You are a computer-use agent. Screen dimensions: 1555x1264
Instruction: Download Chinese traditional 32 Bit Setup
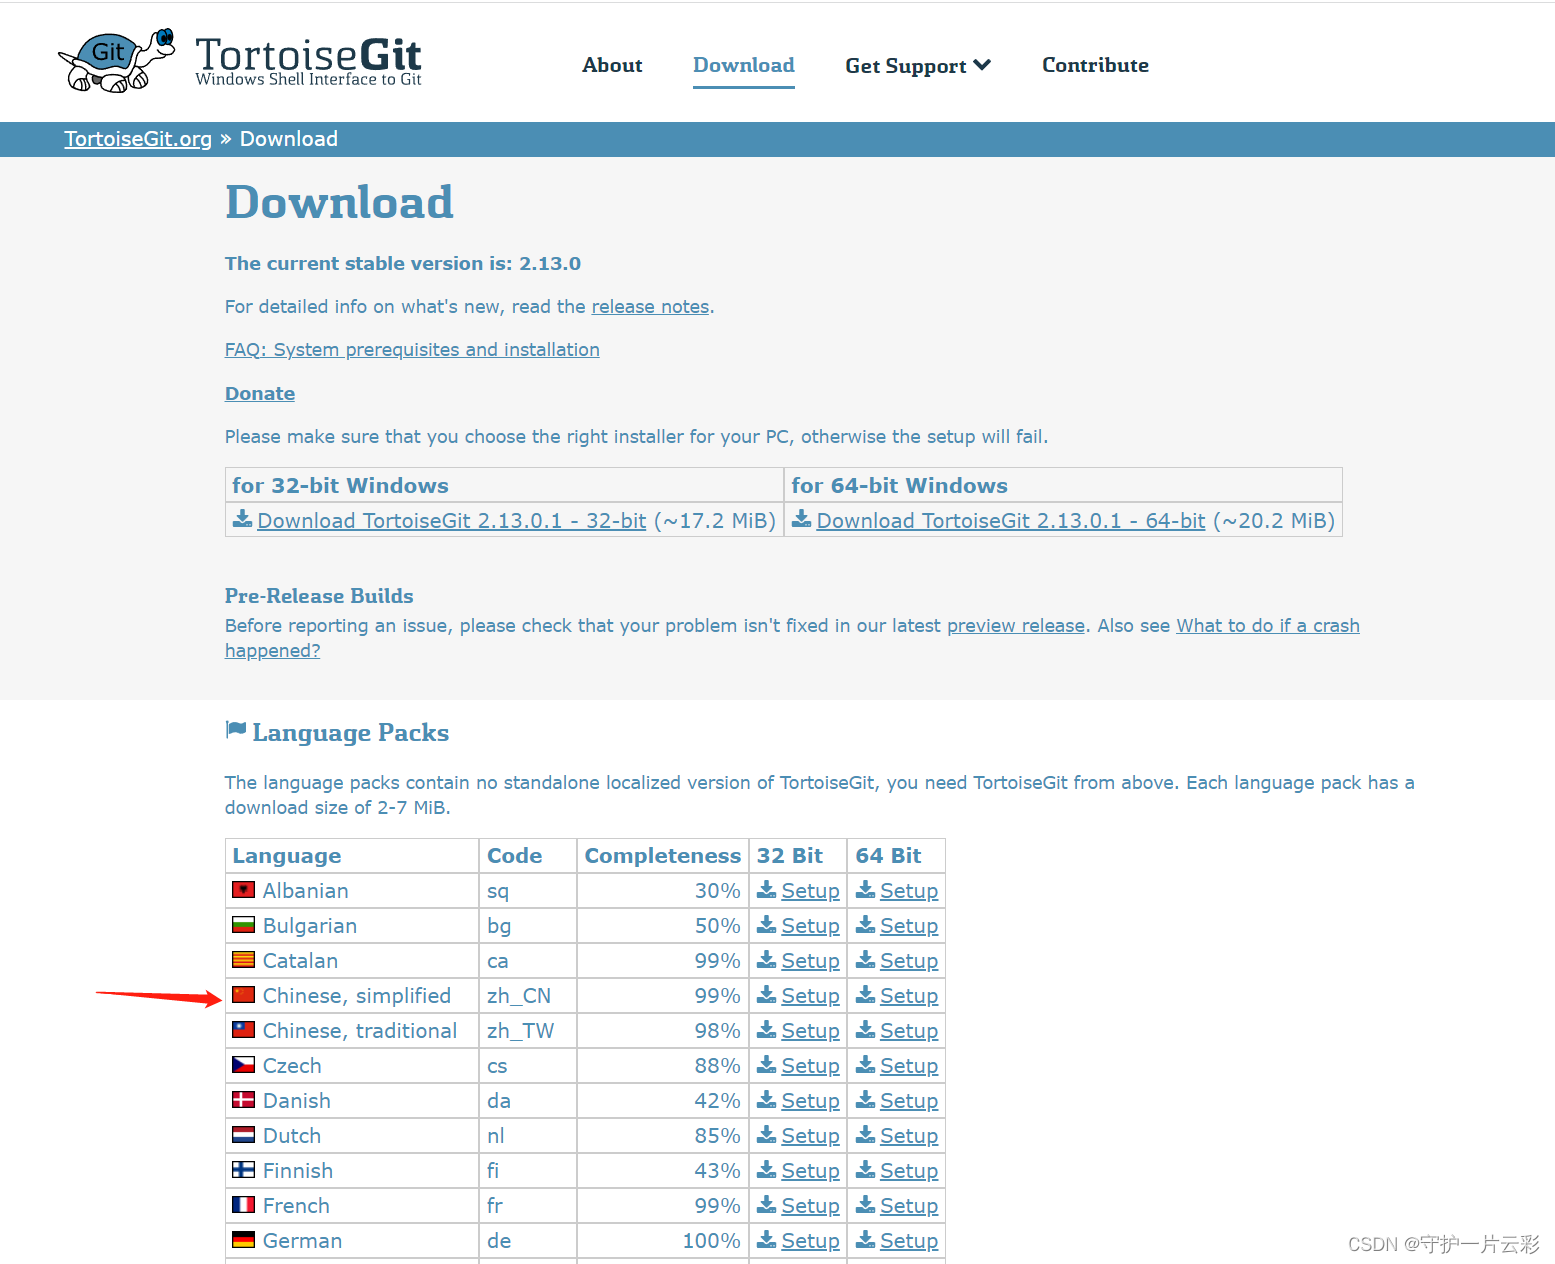pos(810,1031)
